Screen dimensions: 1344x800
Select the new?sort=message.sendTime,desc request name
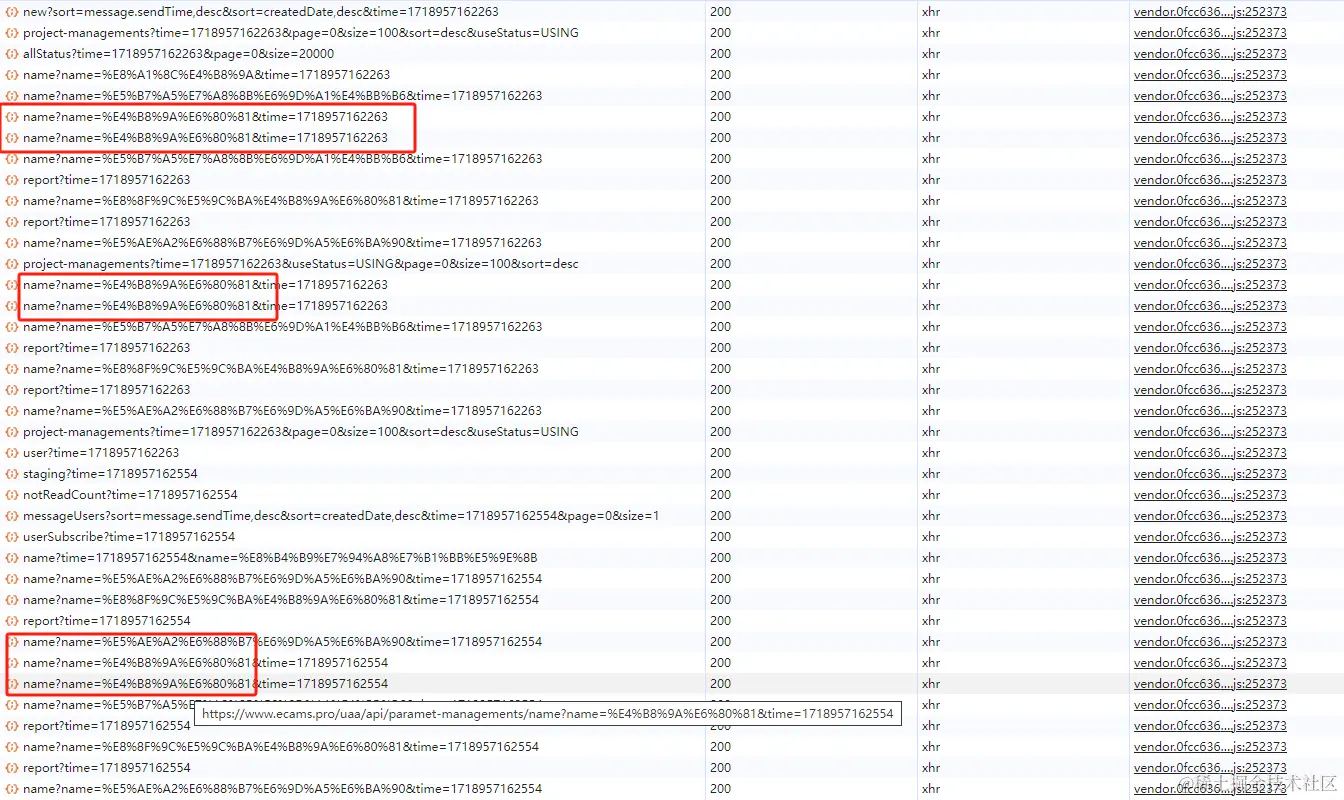[x=261, y=12]
